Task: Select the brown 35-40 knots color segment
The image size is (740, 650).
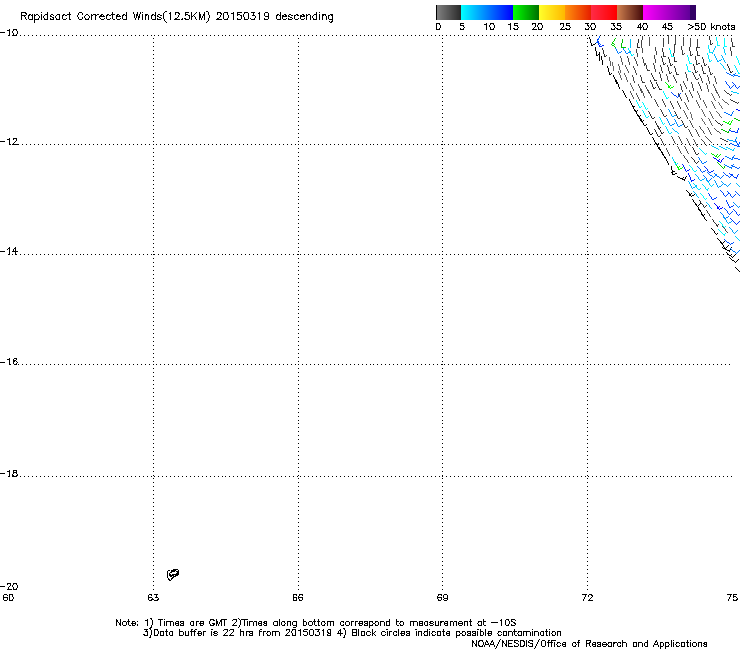Action: (x=630, y=12)
